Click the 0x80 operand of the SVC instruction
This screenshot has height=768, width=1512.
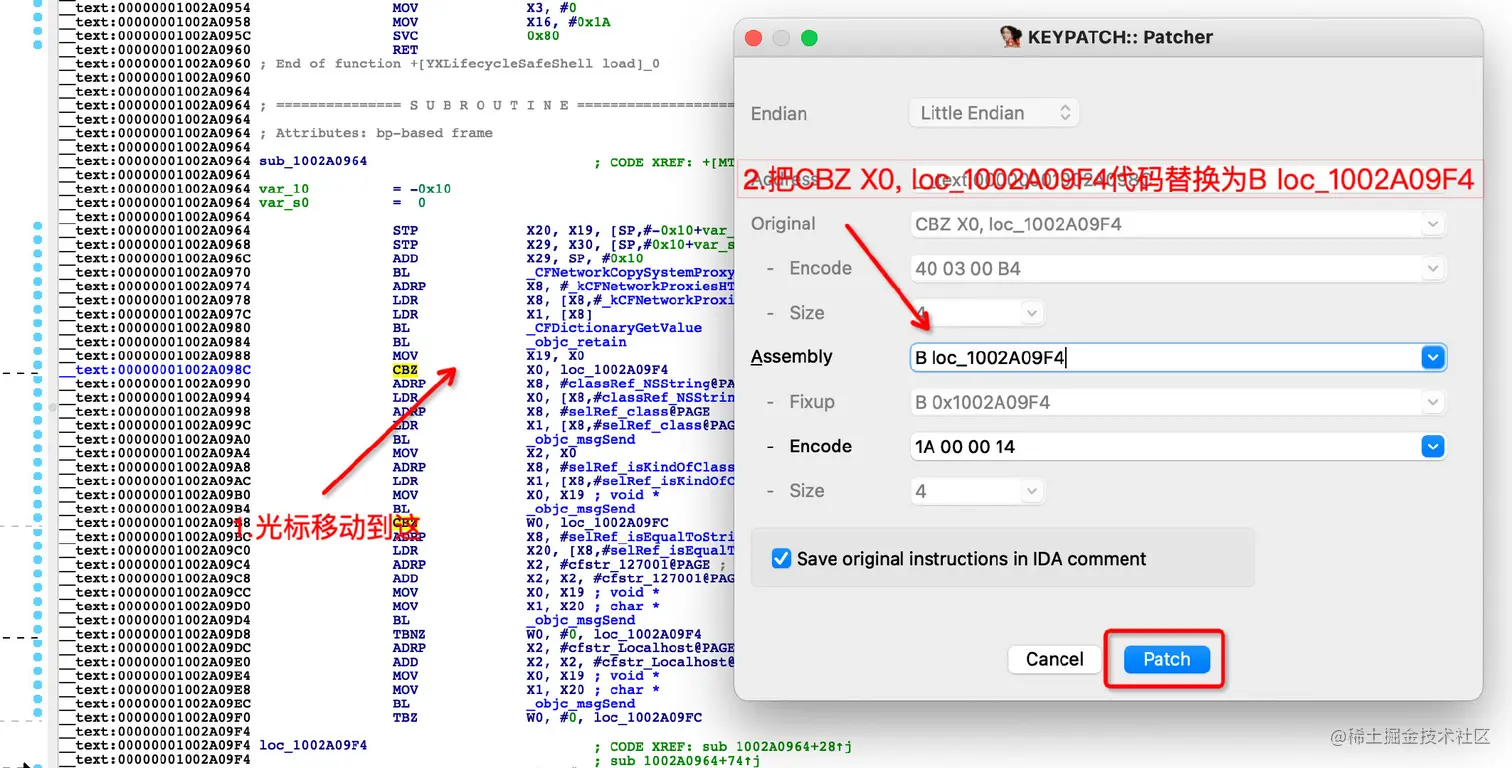coord(543,35)
